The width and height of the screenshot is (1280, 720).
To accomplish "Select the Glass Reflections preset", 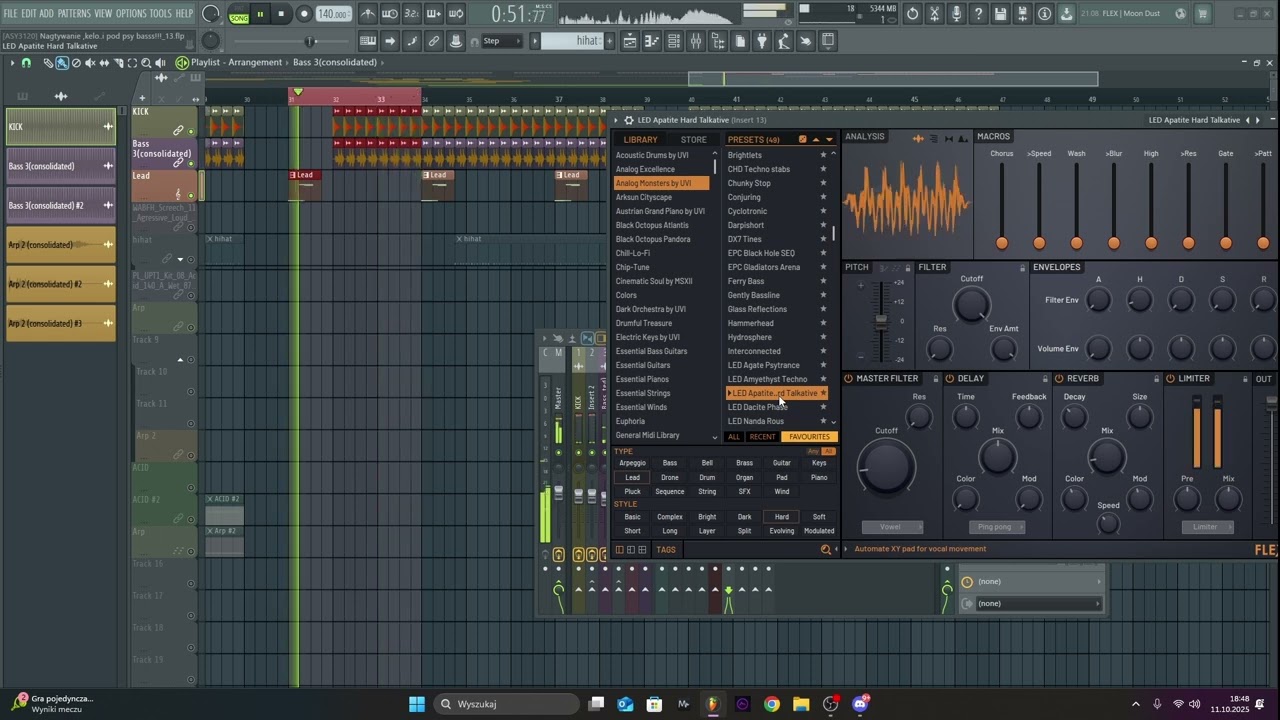I will pyautogui.click(x=757, y=309).
